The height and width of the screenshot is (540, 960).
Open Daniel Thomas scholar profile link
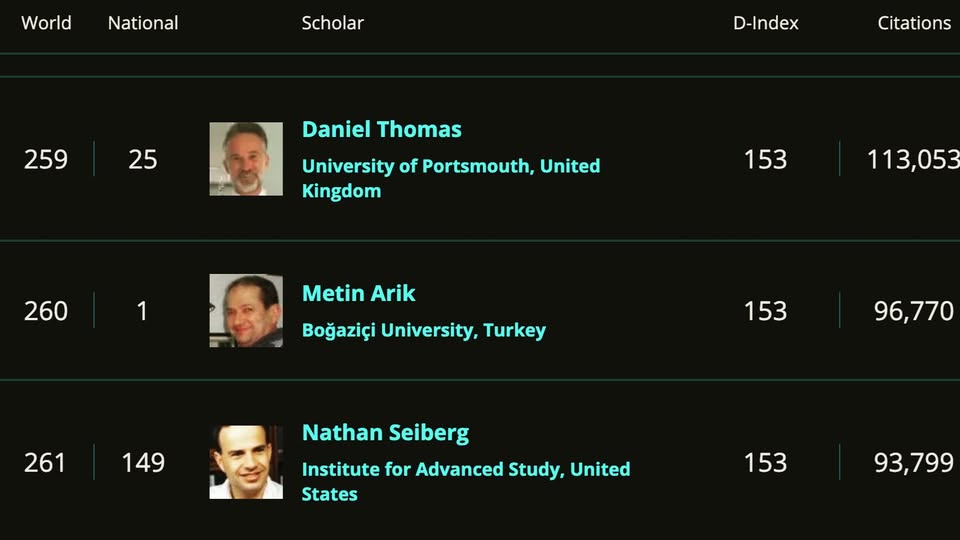381,129
